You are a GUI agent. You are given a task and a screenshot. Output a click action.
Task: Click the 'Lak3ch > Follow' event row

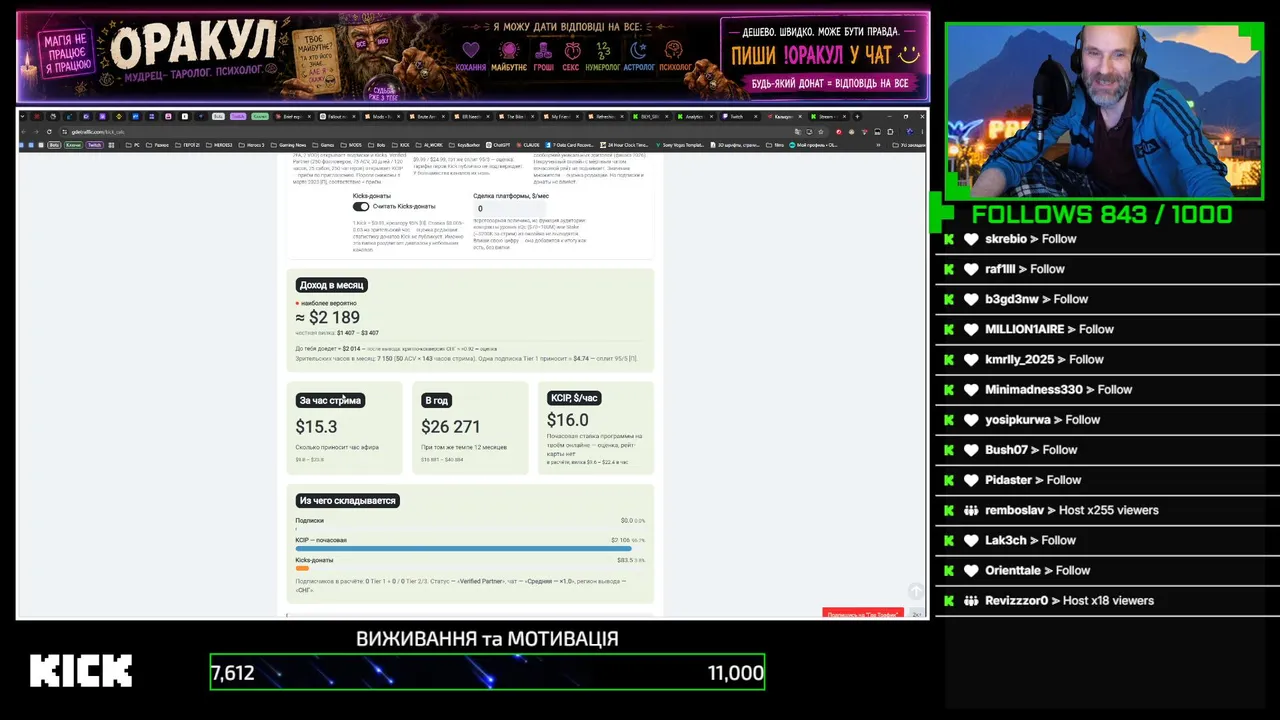click(x=1105, y=540)
